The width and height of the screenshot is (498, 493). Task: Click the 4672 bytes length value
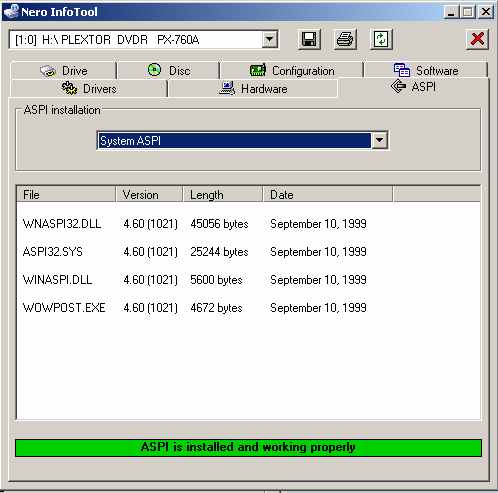coord(216,308)
